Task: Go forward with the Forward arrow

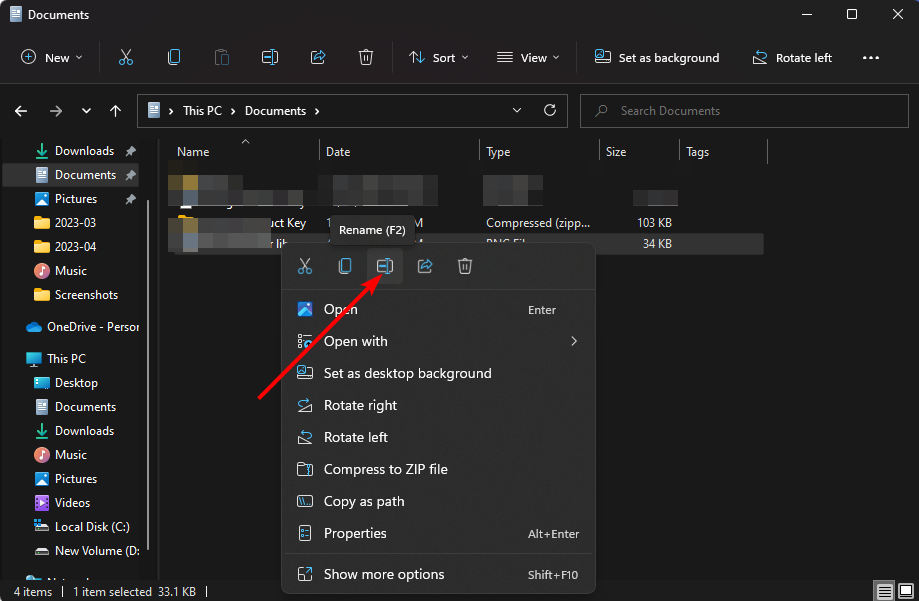Action: 56,111
